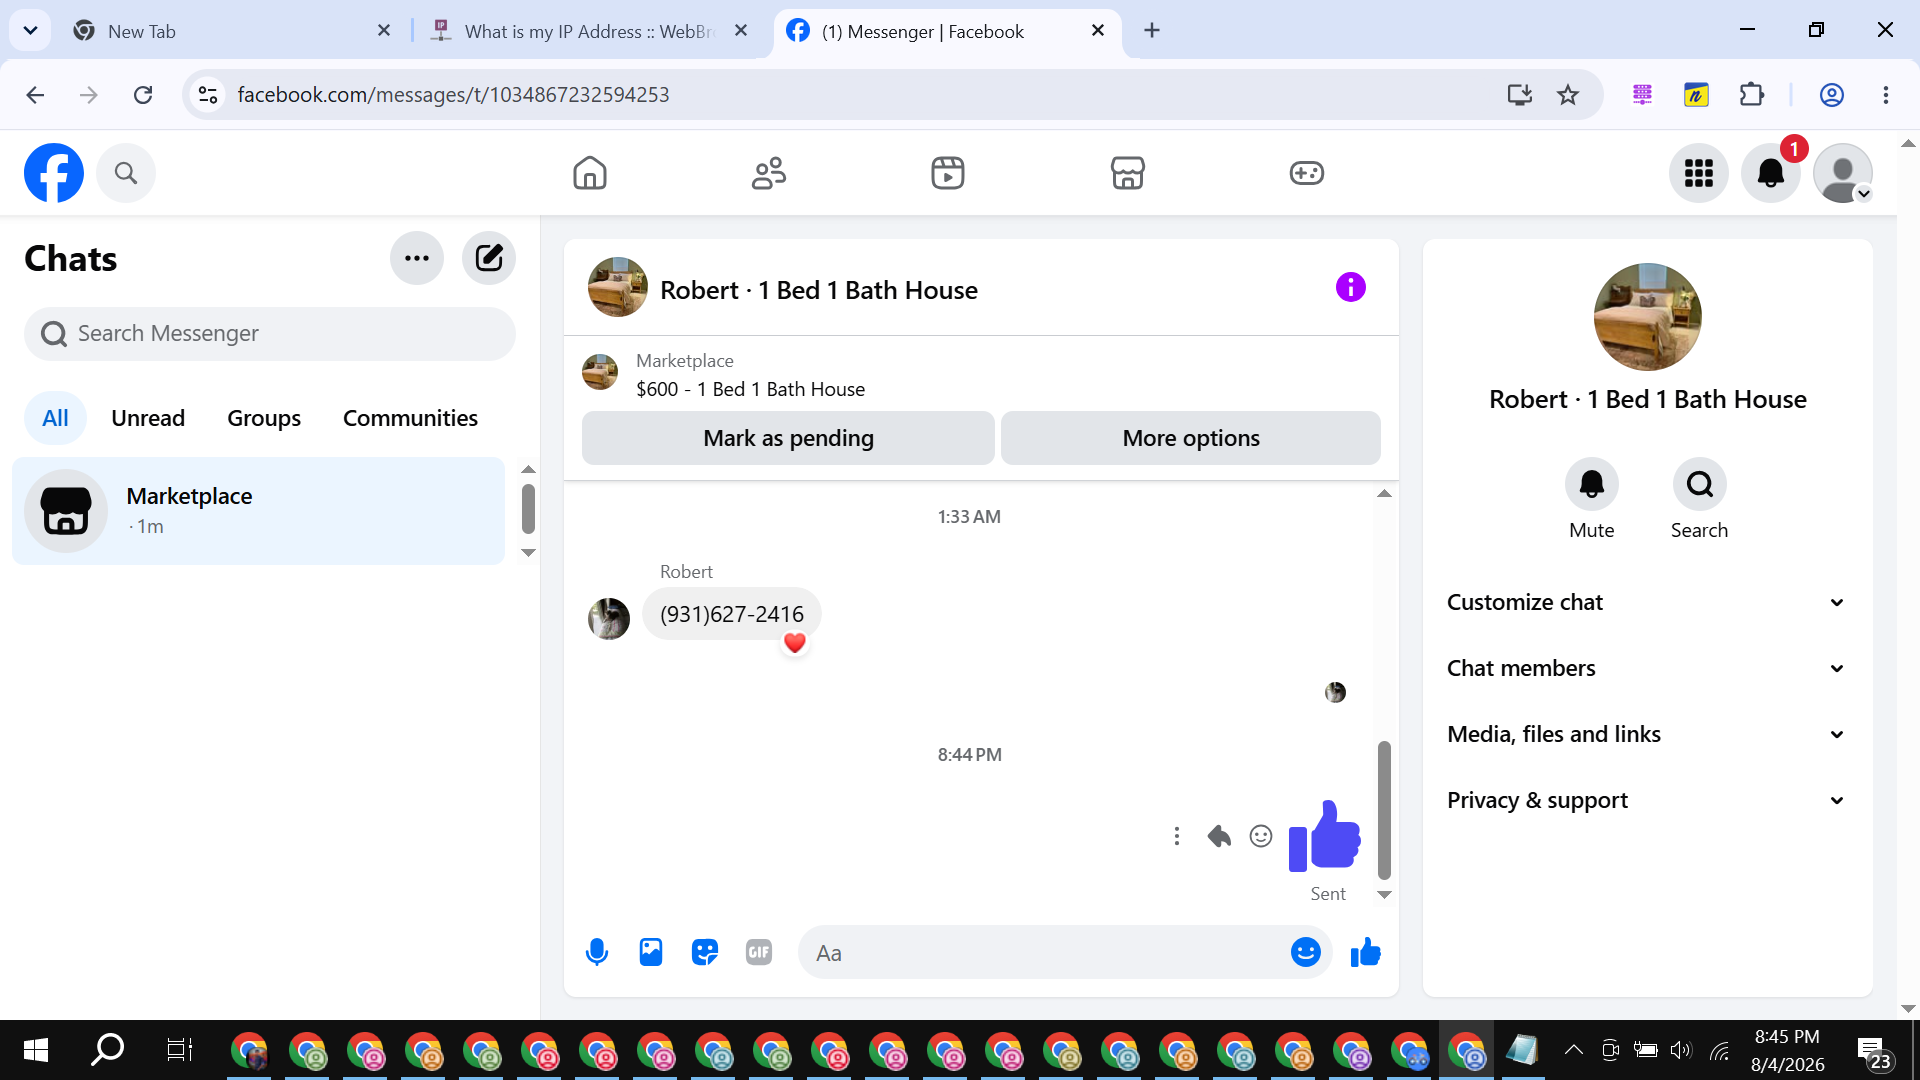Open the Gaming controller icon

click(1306, 173)
